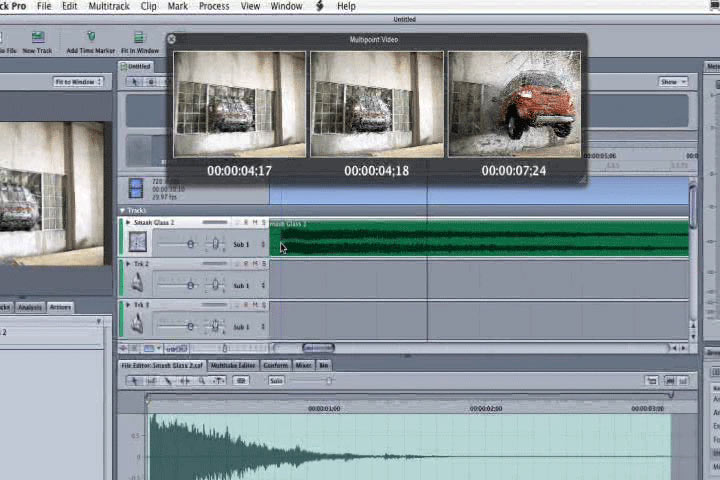Screen dimensions: 720x480
Task: Toggle the Solo button in File Editor
Action: pyautogui.click(x=276, y=380)
